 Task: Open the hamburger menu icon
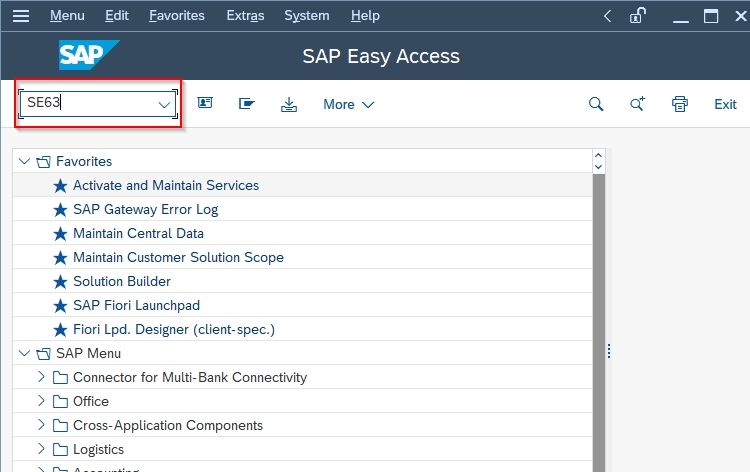tap(21, 16)
